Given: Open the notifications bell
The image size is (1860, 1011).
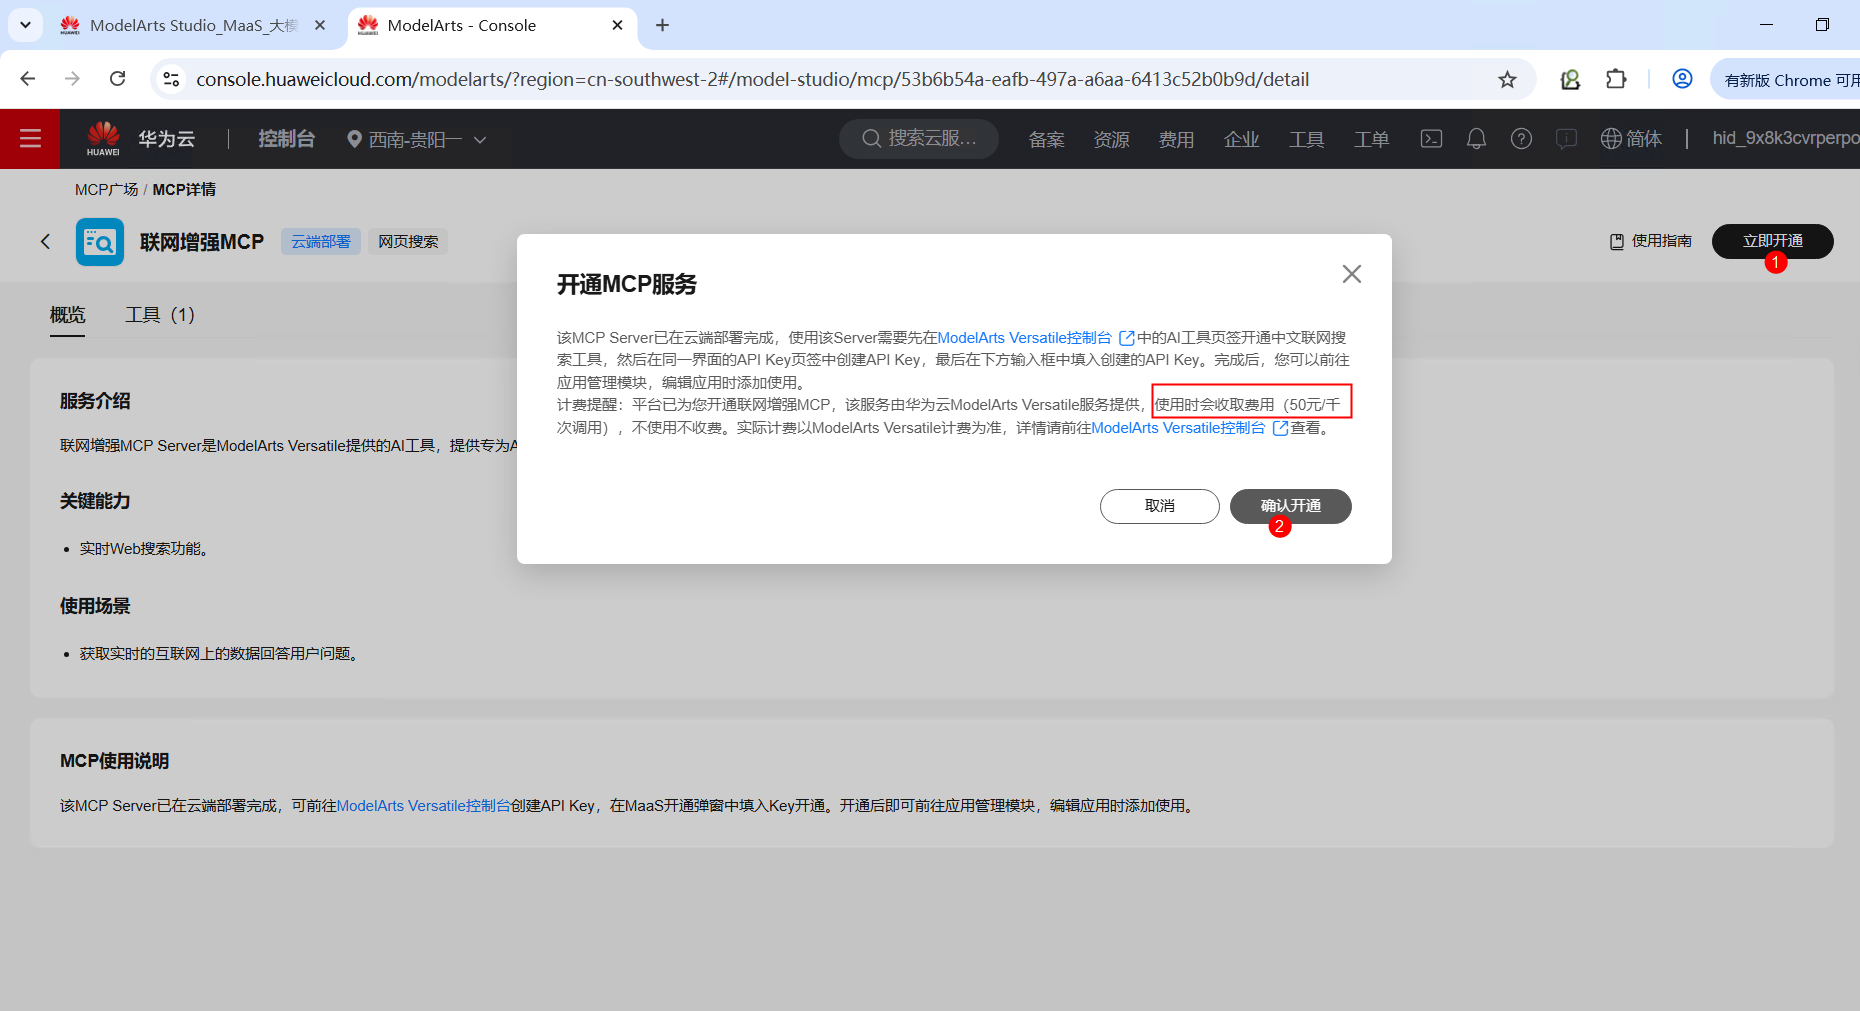Looking at the screenshot, I should coord(1476,139).
